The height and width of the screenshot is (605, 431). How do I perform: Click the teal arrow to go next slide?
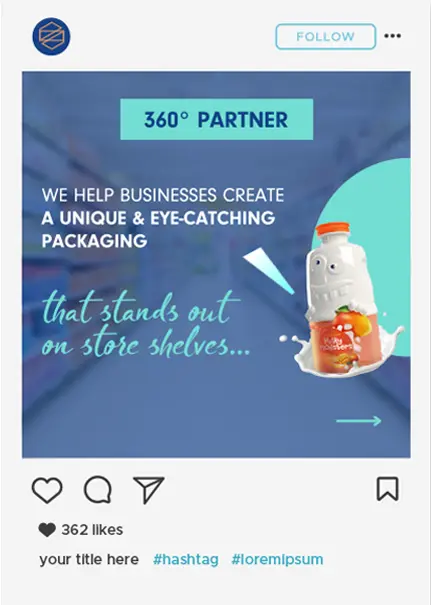[x=359, y=421]
